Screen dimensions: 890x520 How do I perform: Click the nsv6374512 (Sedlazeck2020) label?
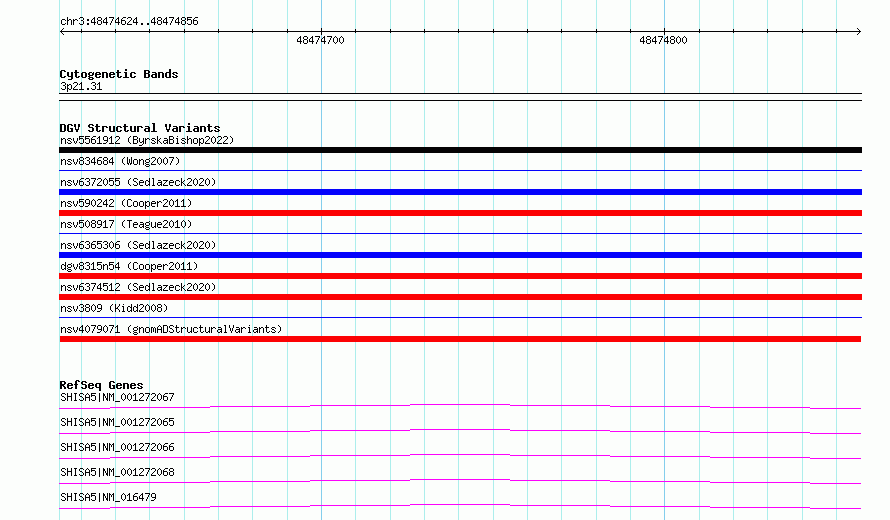tap(138, 287)
